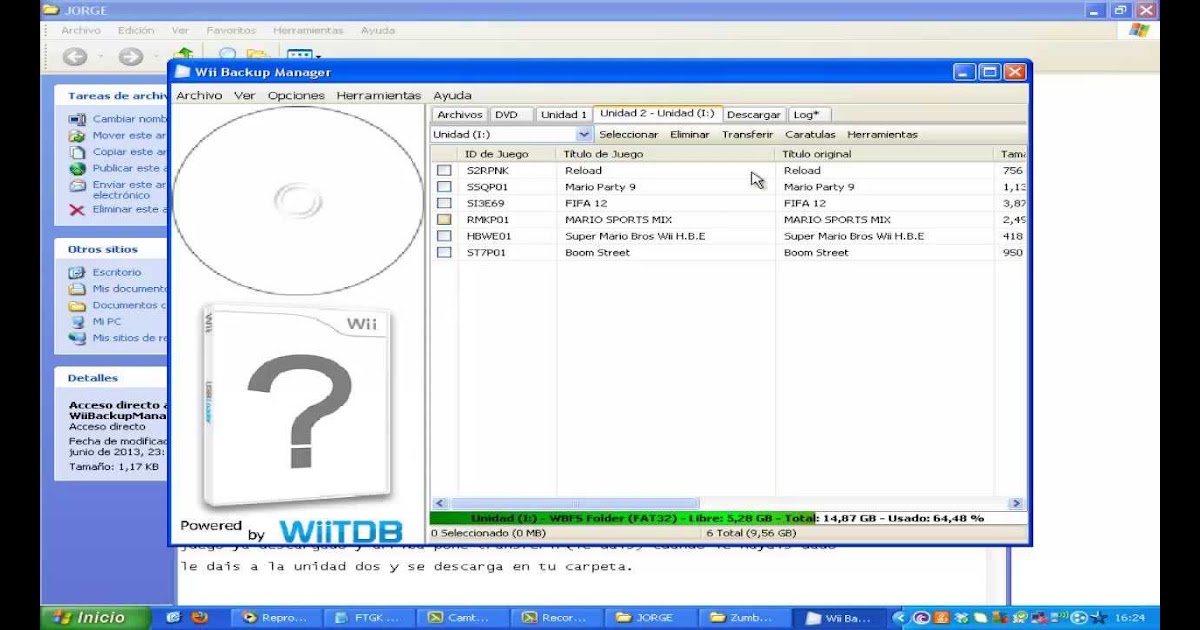Click the red X icon beside Eliminar

coord(77,210)
